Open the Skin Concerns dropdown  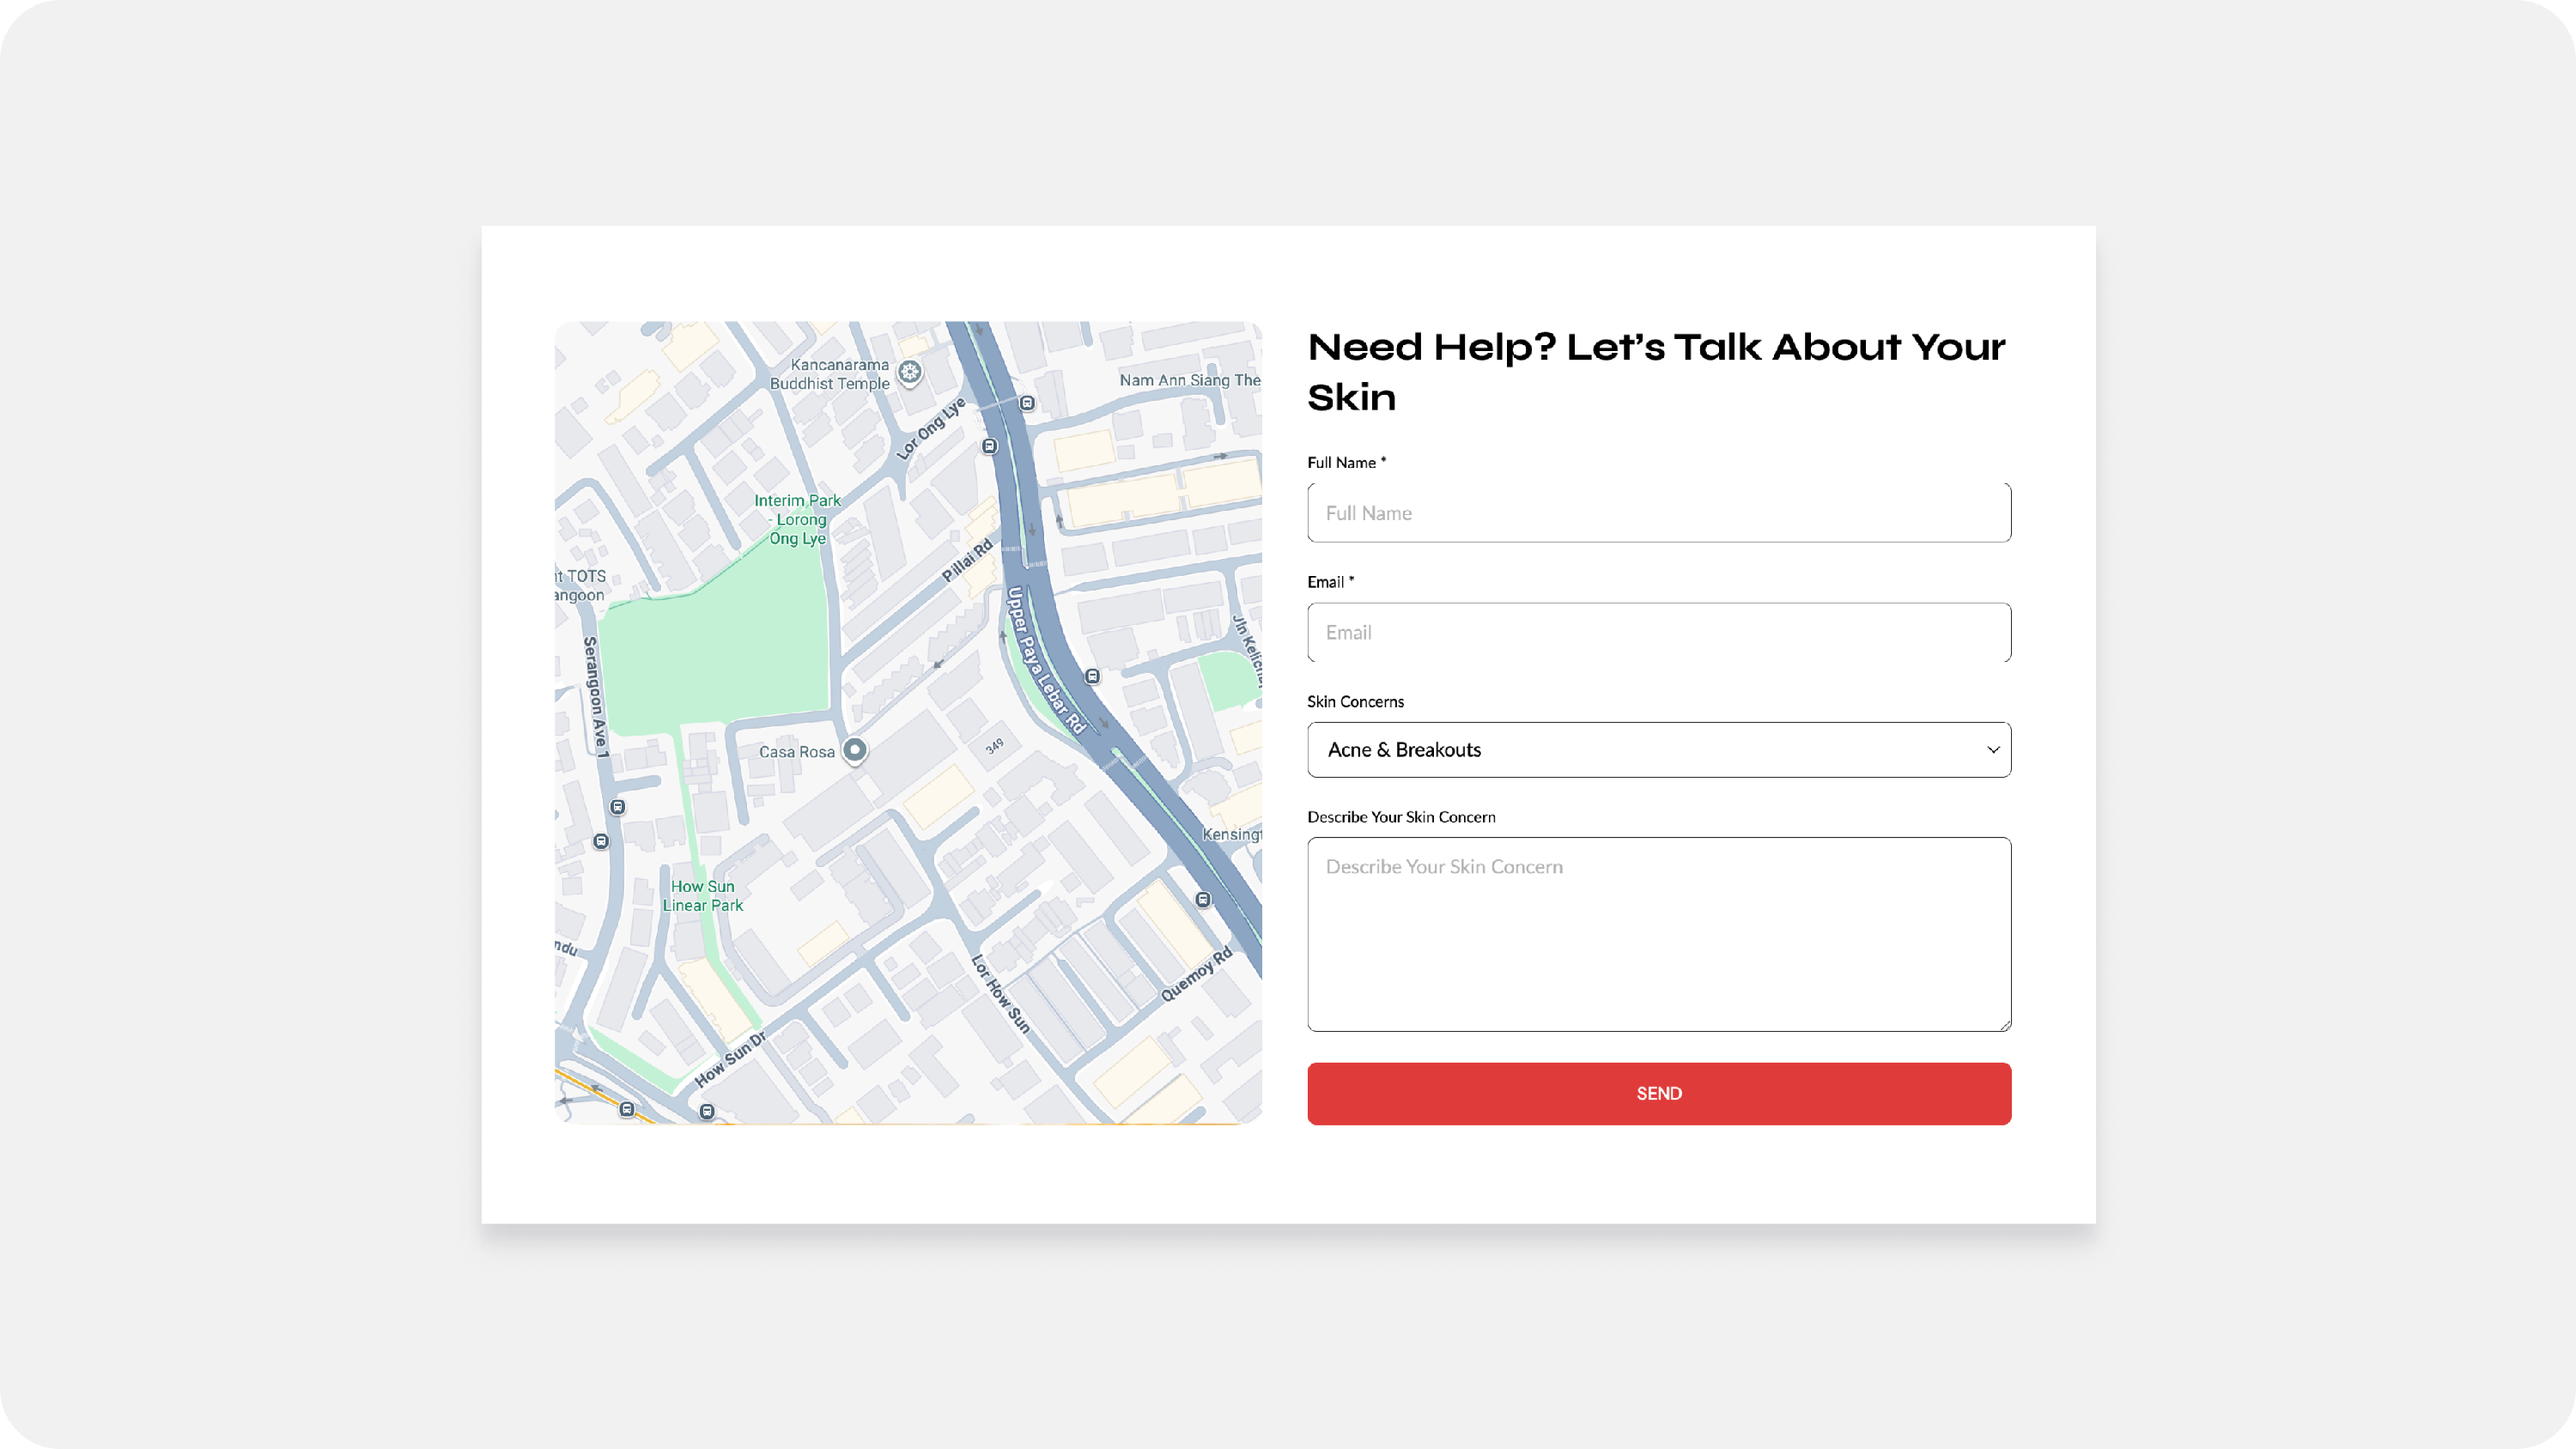click(x=1659, y=750)
